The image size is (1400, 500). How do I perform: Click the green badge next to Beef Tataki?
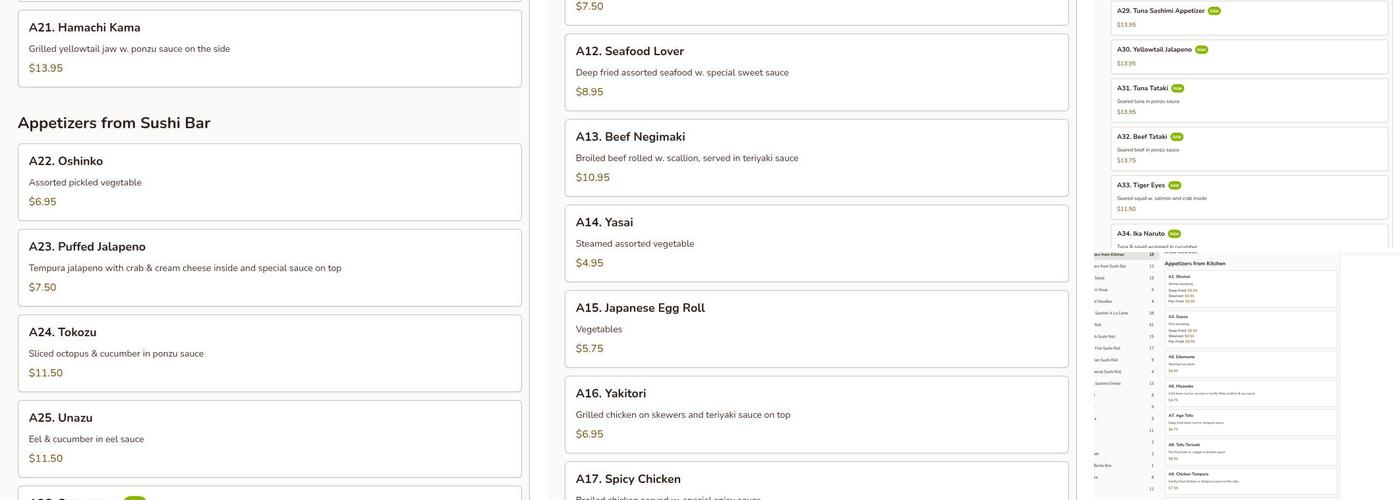(1176, 137)
